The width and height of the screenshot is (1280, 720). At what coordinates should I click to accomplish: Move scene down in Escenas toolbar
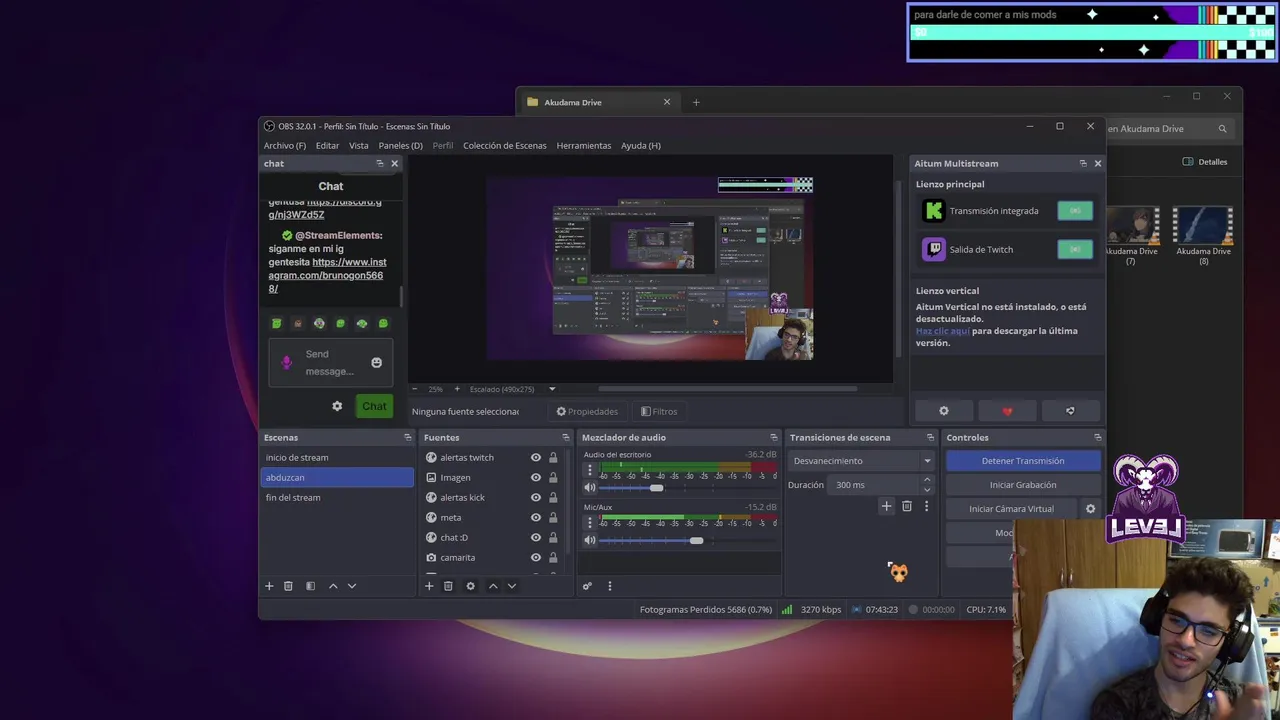[352, 586]
